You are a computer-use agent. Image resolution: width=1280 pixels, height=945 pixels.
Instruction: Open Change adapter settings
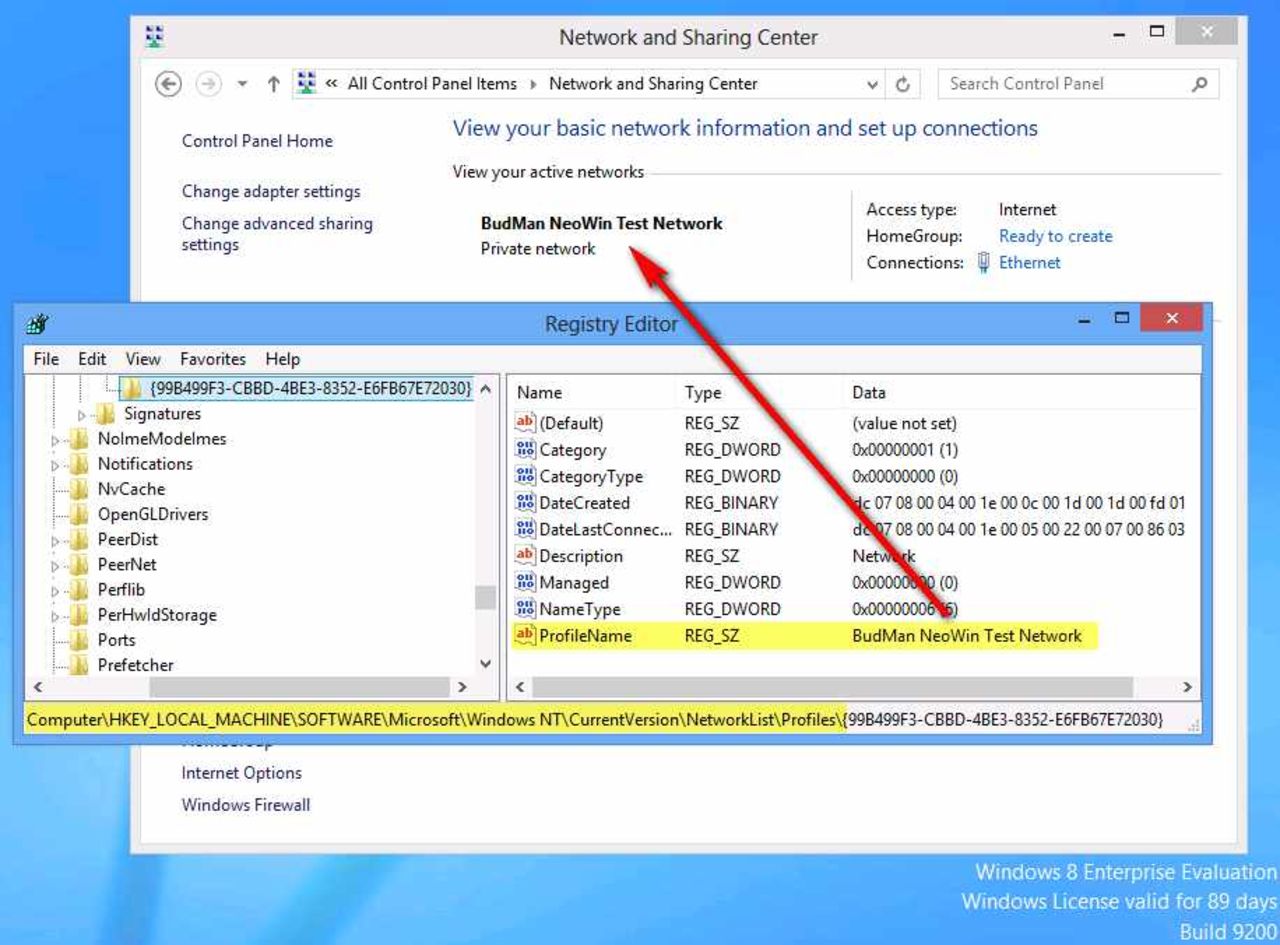(271, 191)
